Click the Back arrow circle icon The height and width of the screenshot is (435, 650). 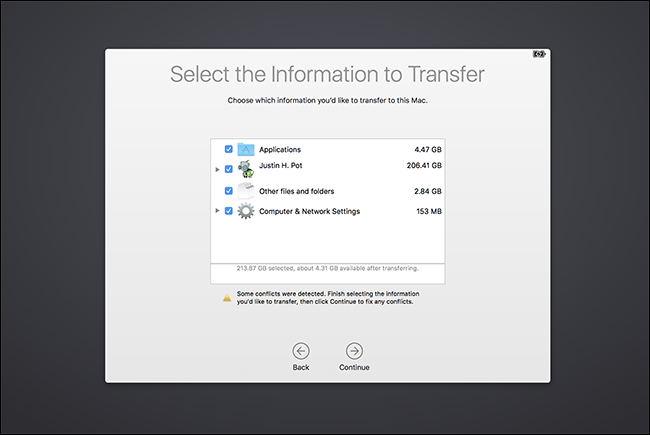(x=301, y=351)
